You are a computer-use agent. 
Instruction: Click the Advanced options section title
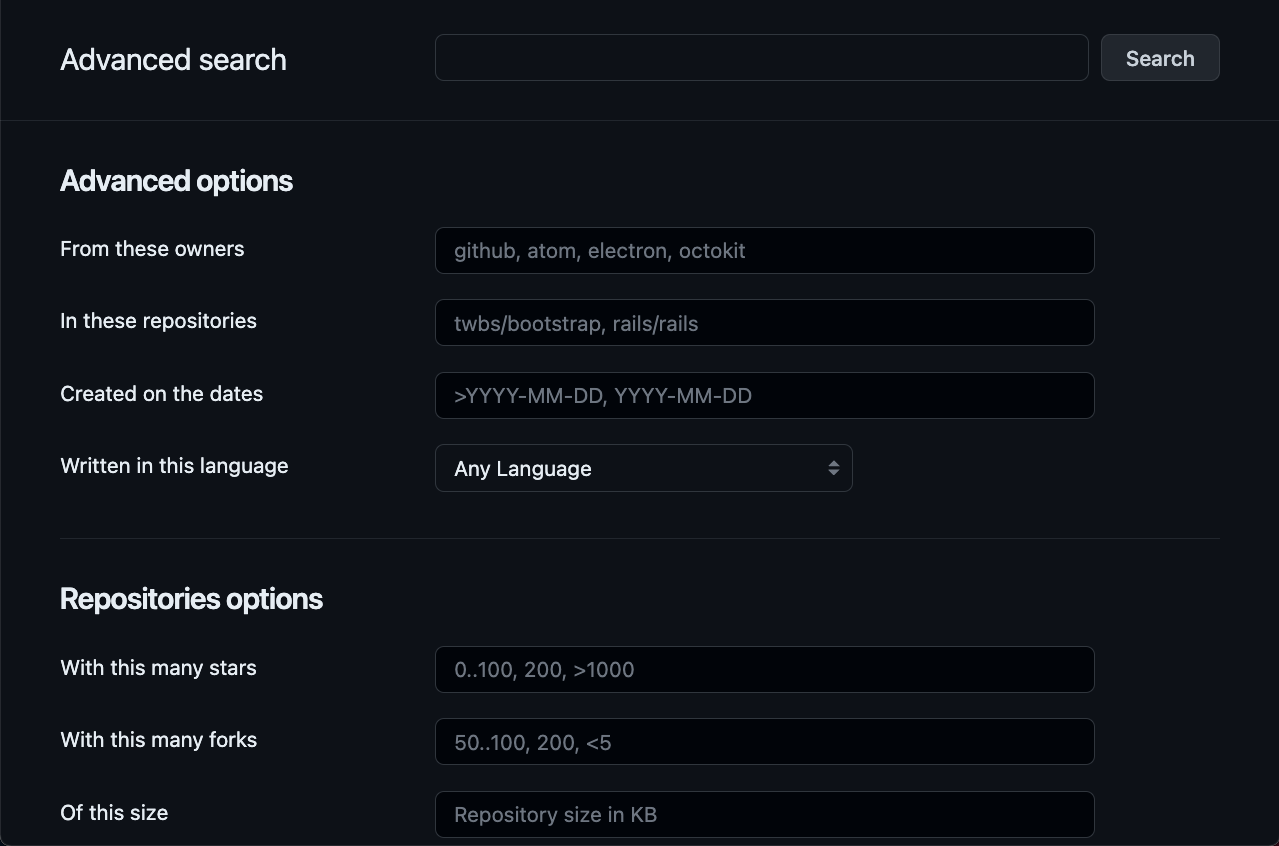(x=176, y=180)
